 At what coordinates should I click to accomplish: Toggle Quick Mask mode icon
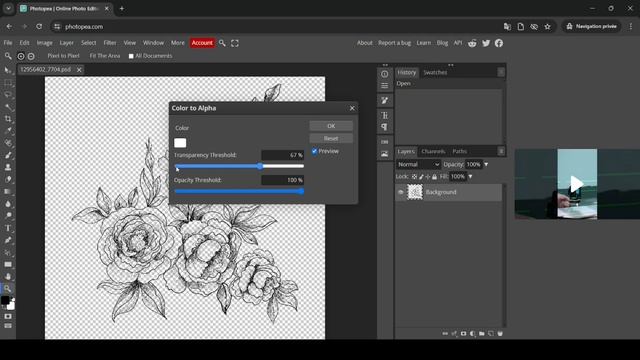point(8,316)
